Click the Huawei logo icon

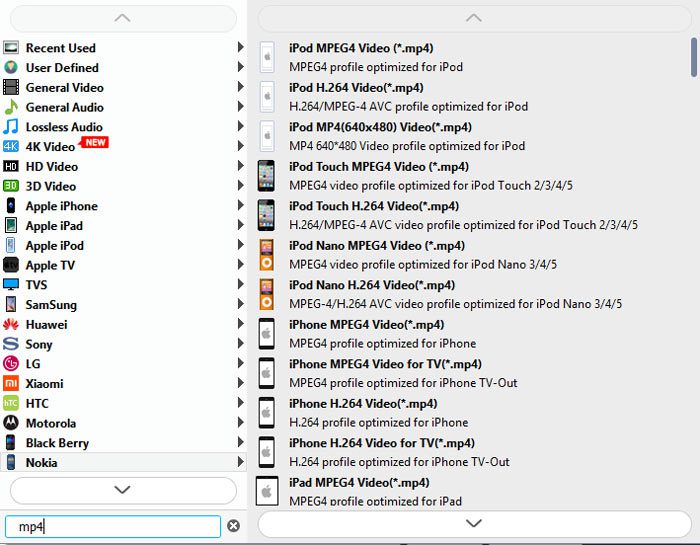[x=11, y=324]
